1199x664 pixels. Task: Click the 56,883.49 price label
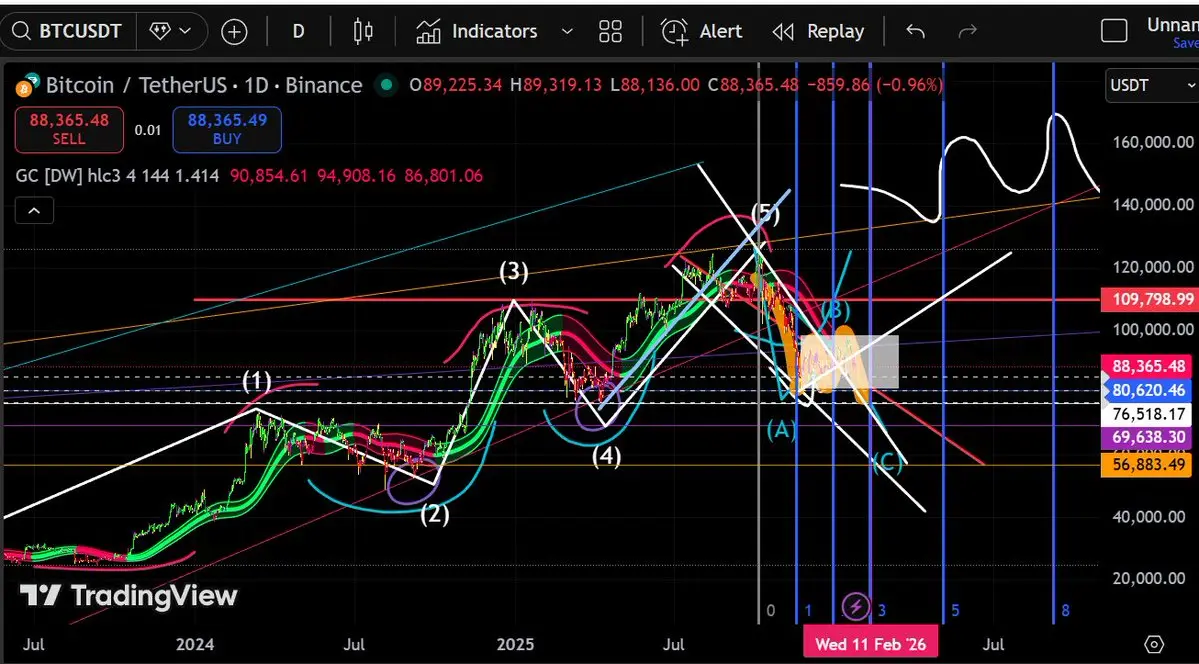point(1148,464)
